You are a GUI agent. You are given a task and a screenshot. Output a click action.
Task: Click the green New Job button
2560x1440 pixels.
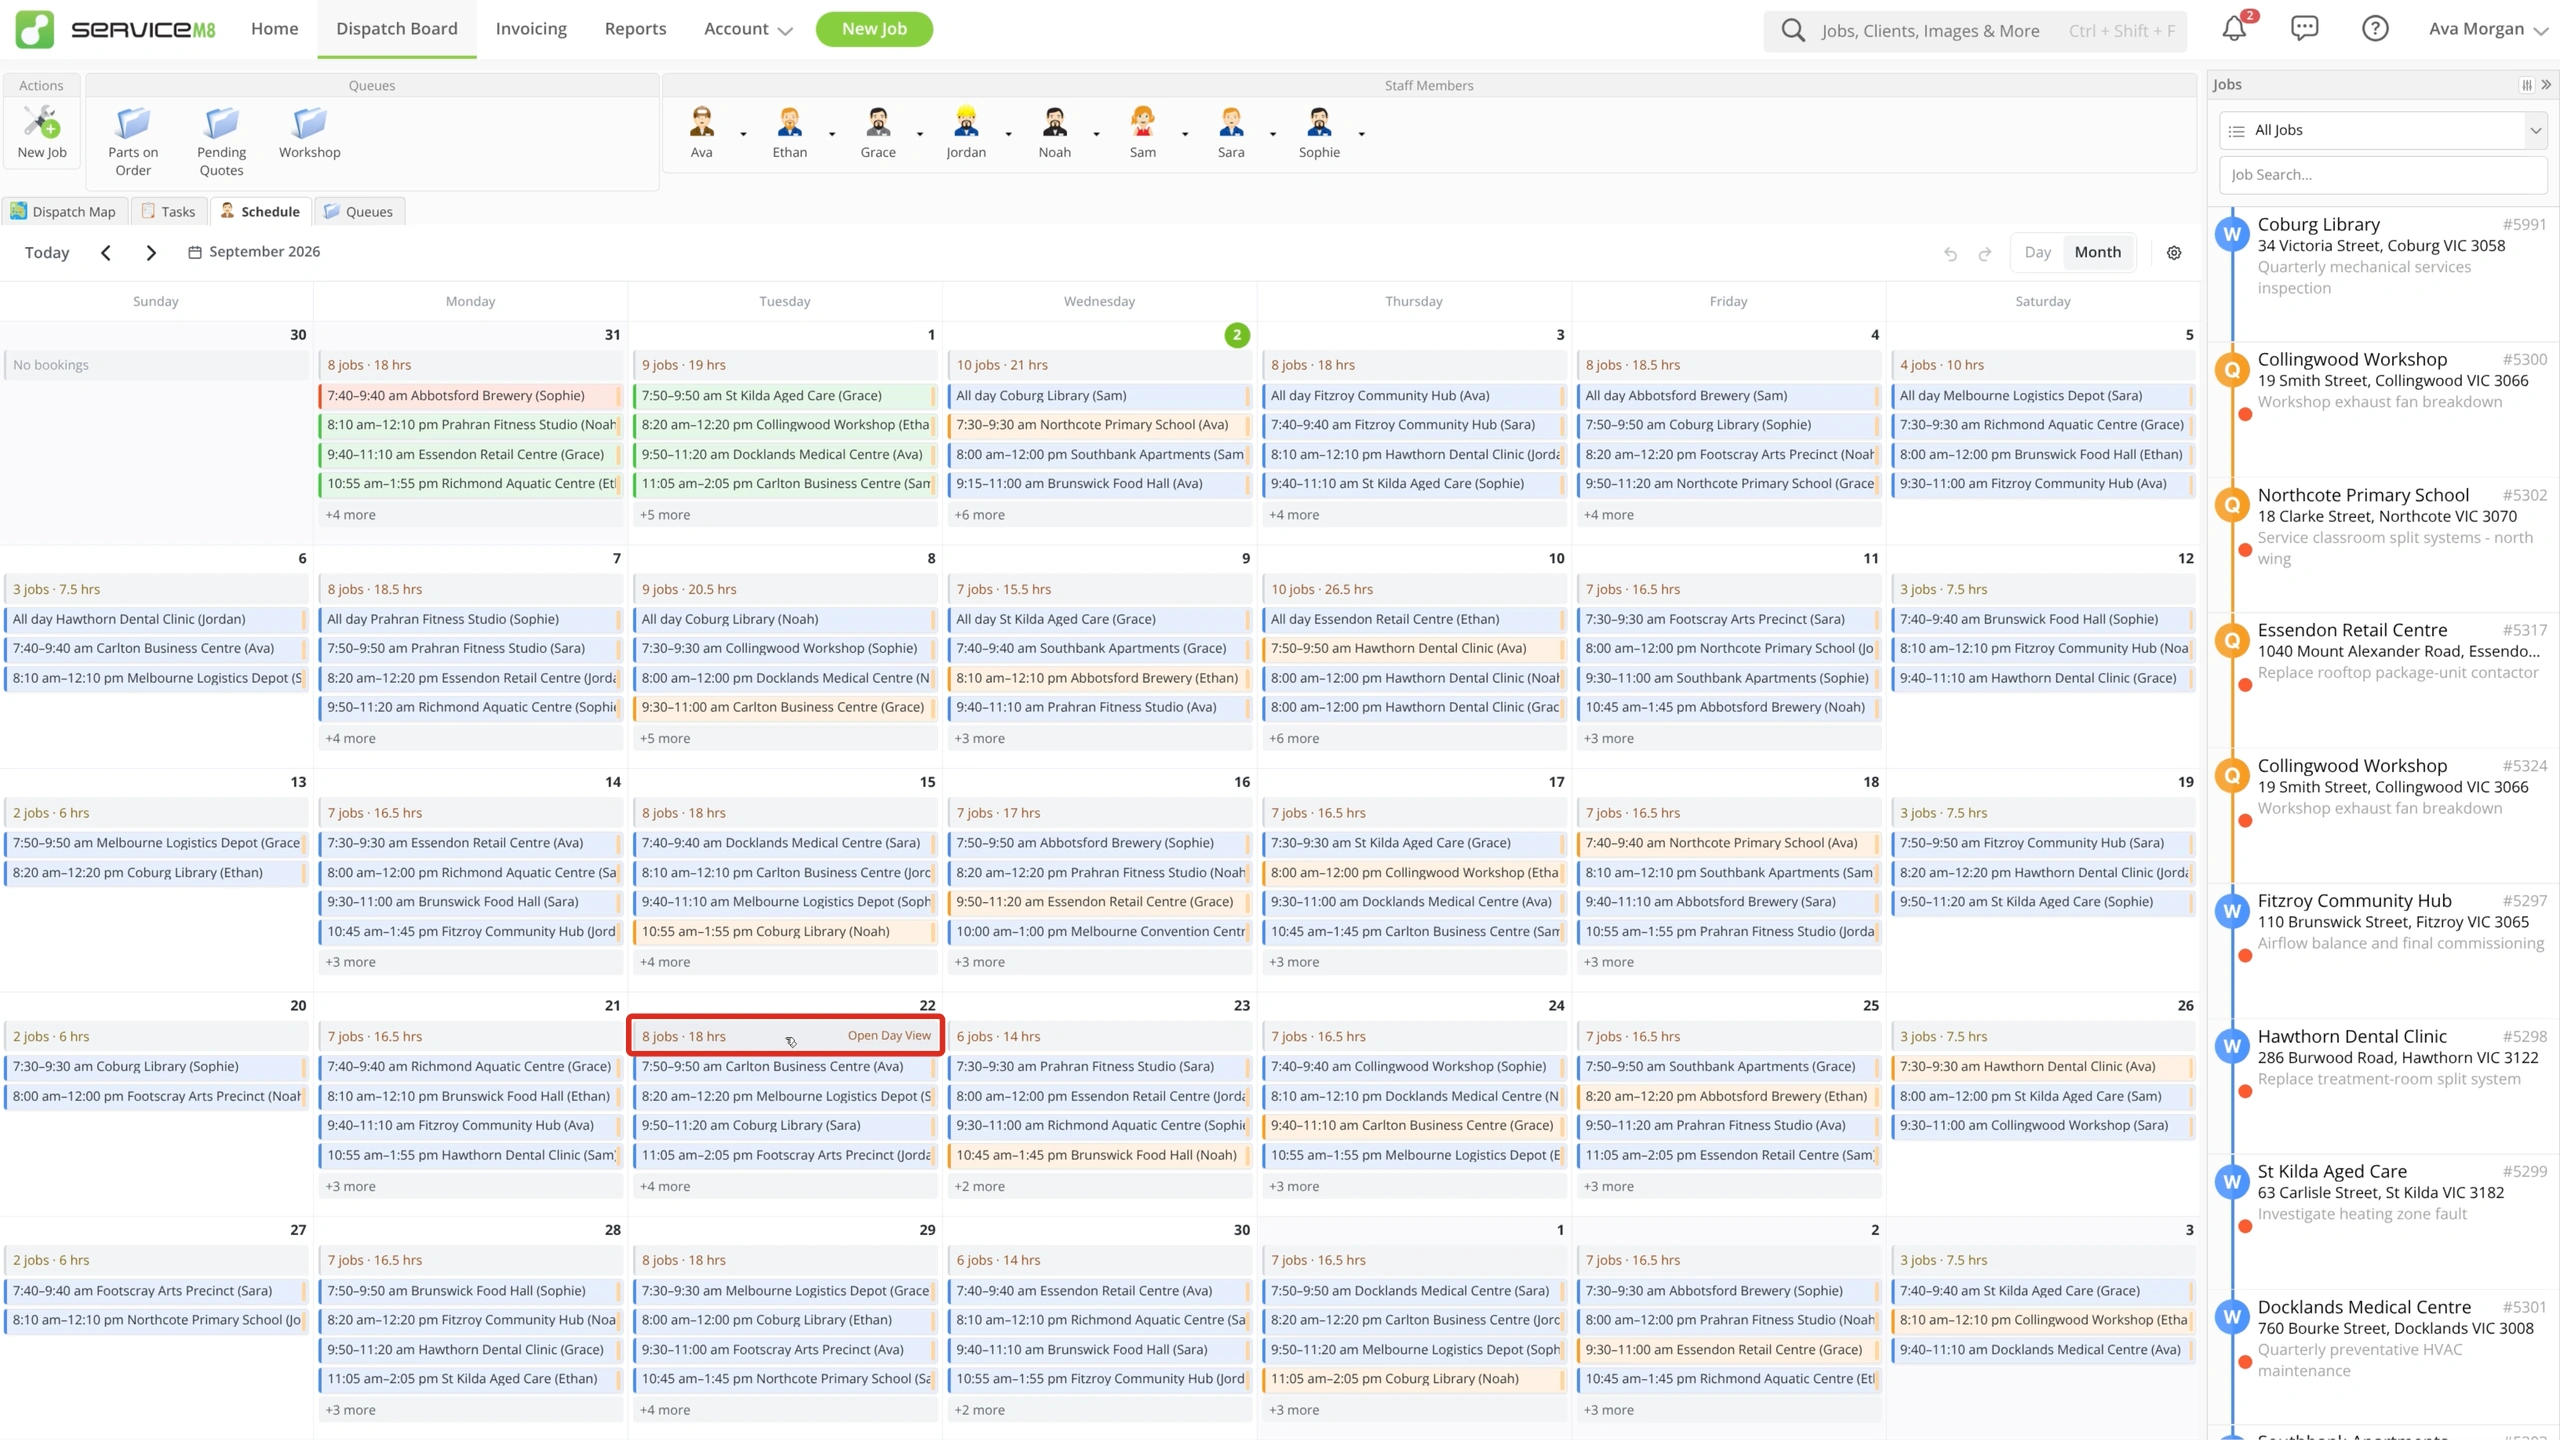(x=874, y=29)
